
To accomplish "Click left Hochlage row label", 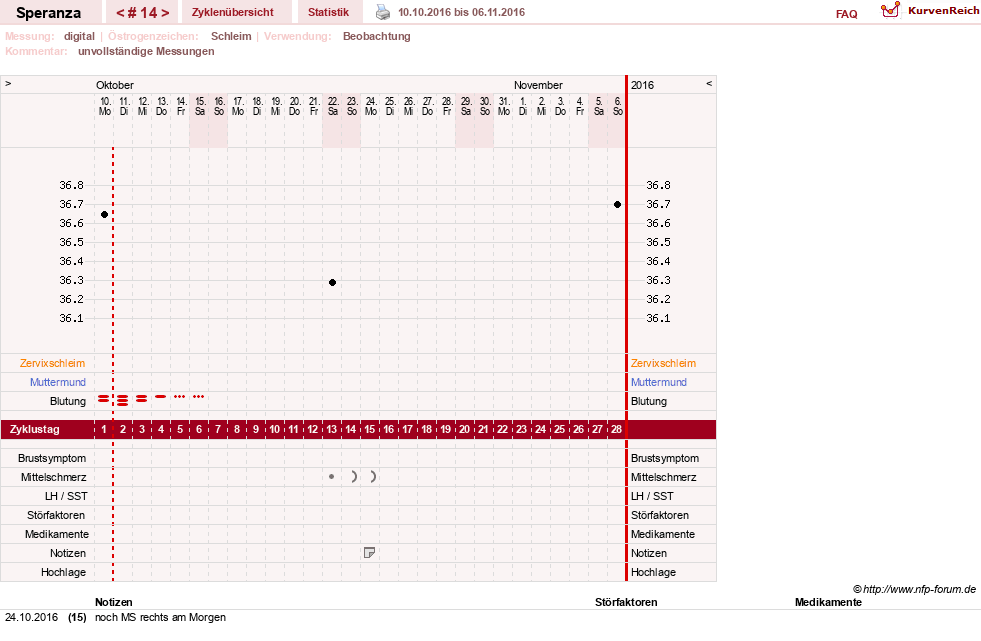I will pyautogui.click(x=63, y=572).
